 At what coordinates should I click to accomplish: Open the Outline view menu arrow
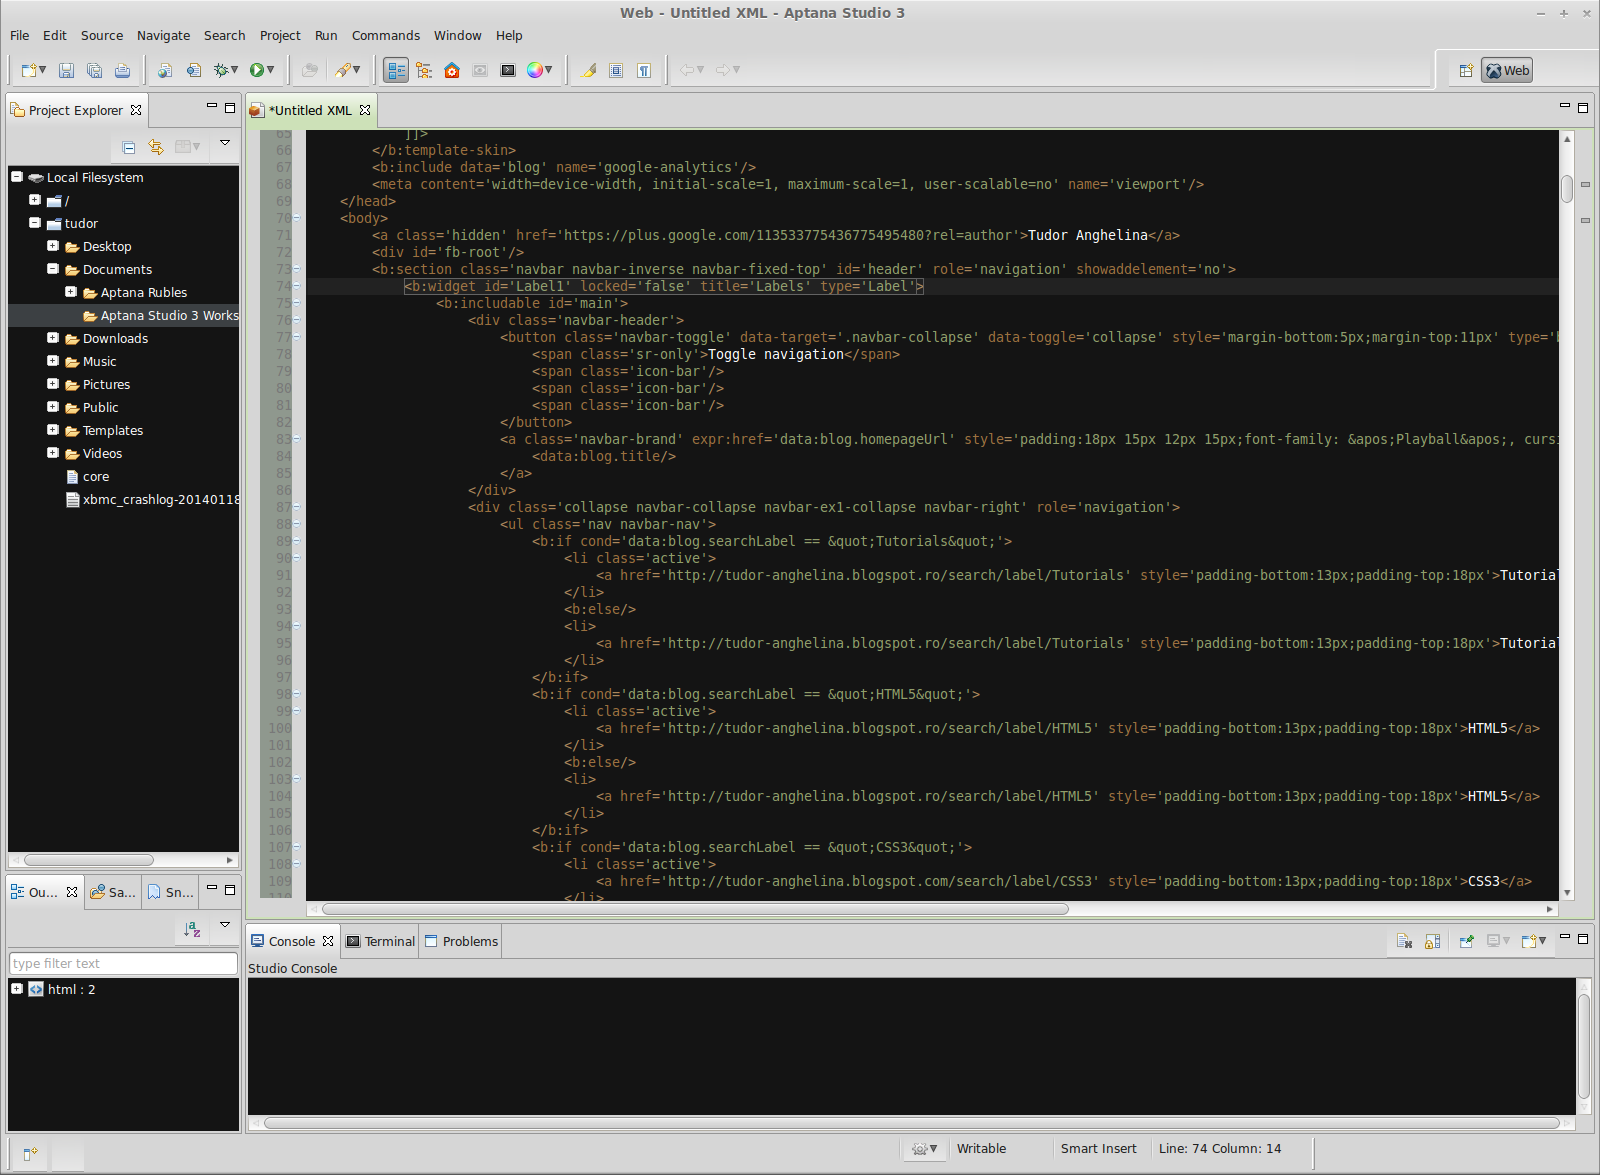[225, 925]
